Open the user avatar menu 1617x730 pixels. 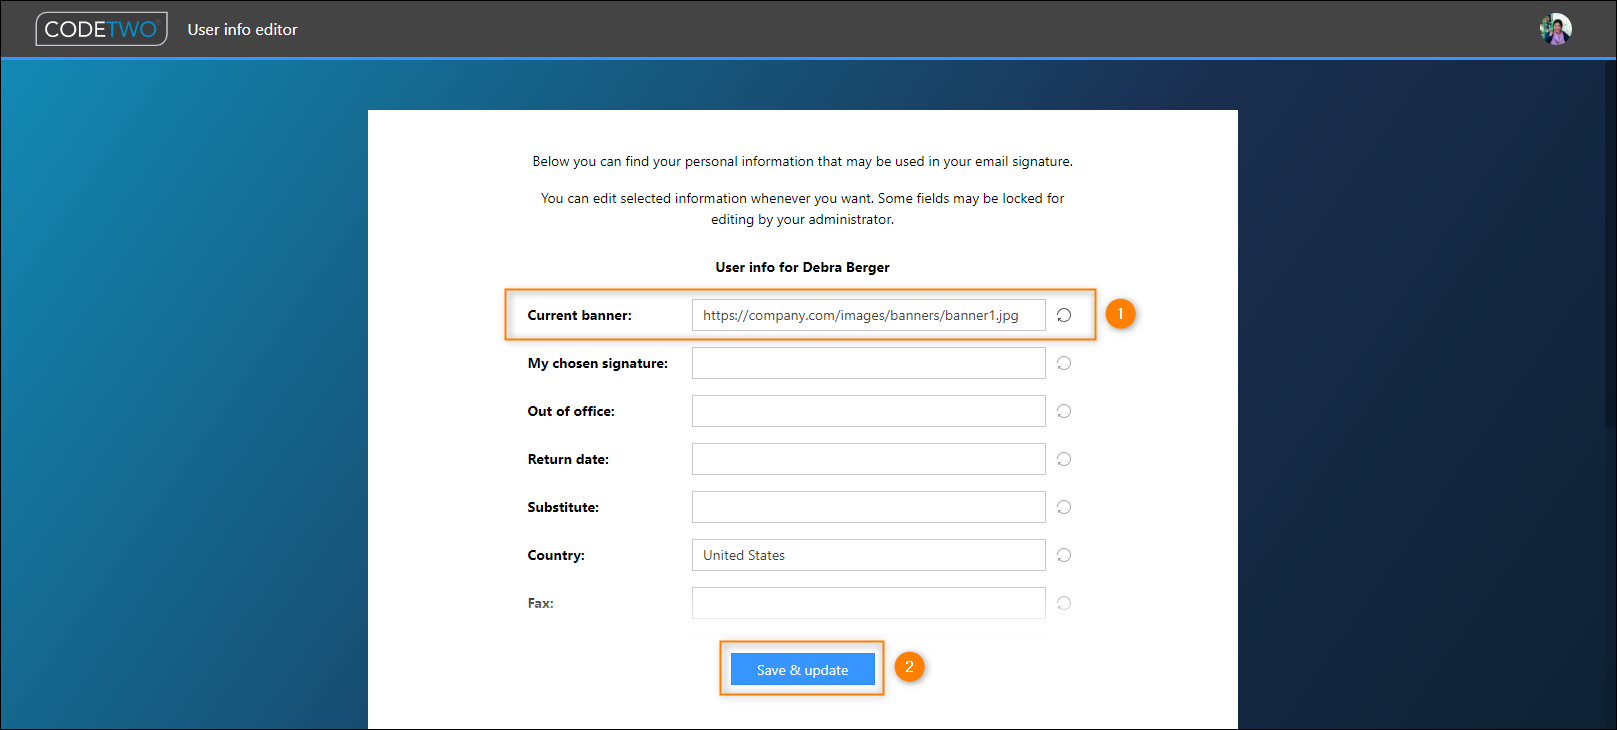[1555, 29]
